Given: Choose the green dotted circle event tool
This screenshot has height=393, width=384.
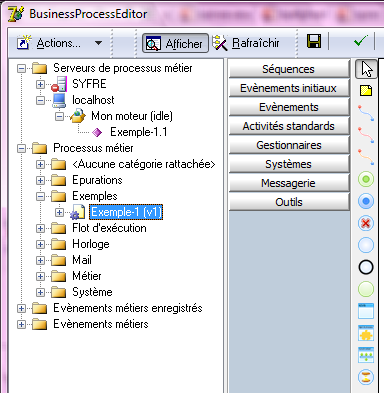Looking at the screenshot, I should click(x=366, y=179).
